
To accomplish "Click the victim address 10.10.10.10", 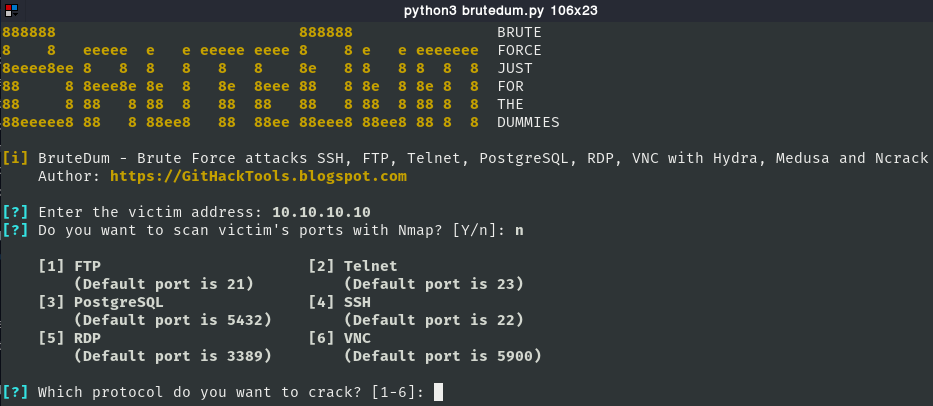I will click(x=321, y=212).
